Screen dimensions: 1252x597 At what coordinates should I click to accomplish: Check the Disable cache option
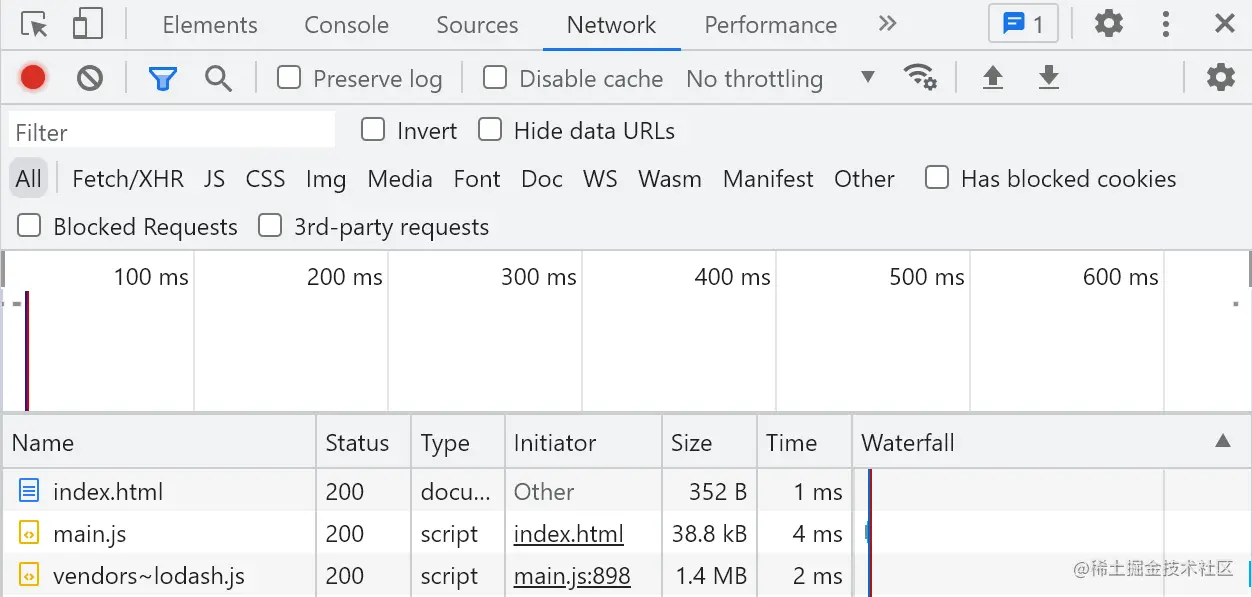[x=495, y=78]
